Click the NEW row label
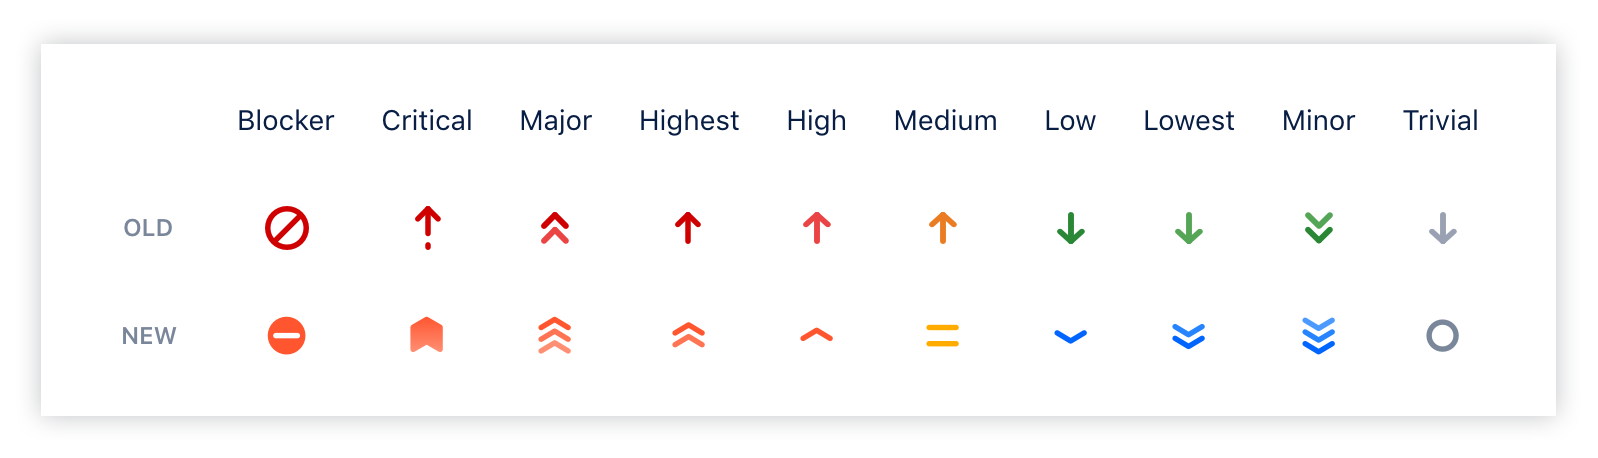The height and width of the screenshot is (458, 1598). click(x=149, y=336)
